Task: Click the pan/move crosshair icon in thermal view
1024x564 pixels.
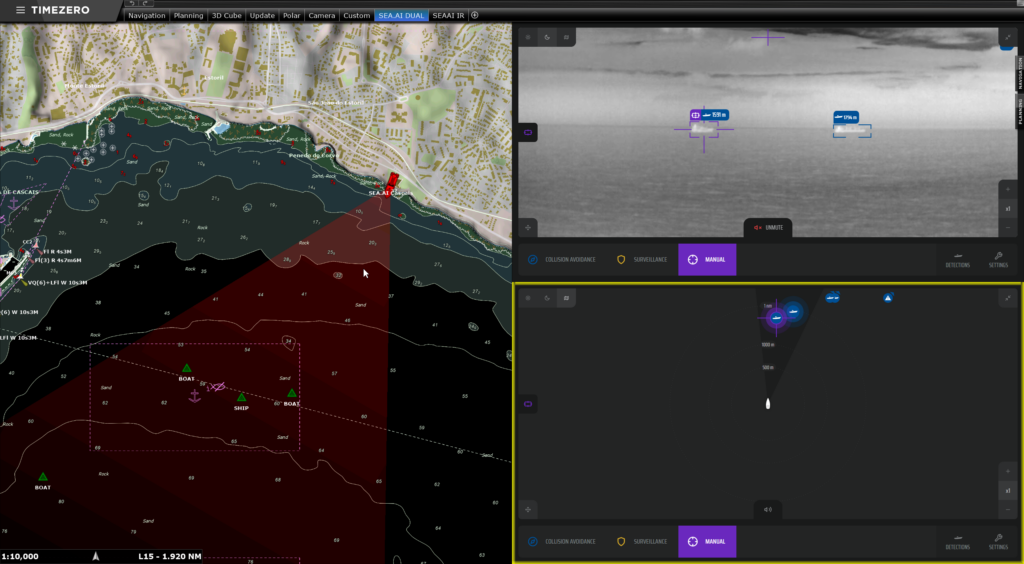Action: coord(528,227)
